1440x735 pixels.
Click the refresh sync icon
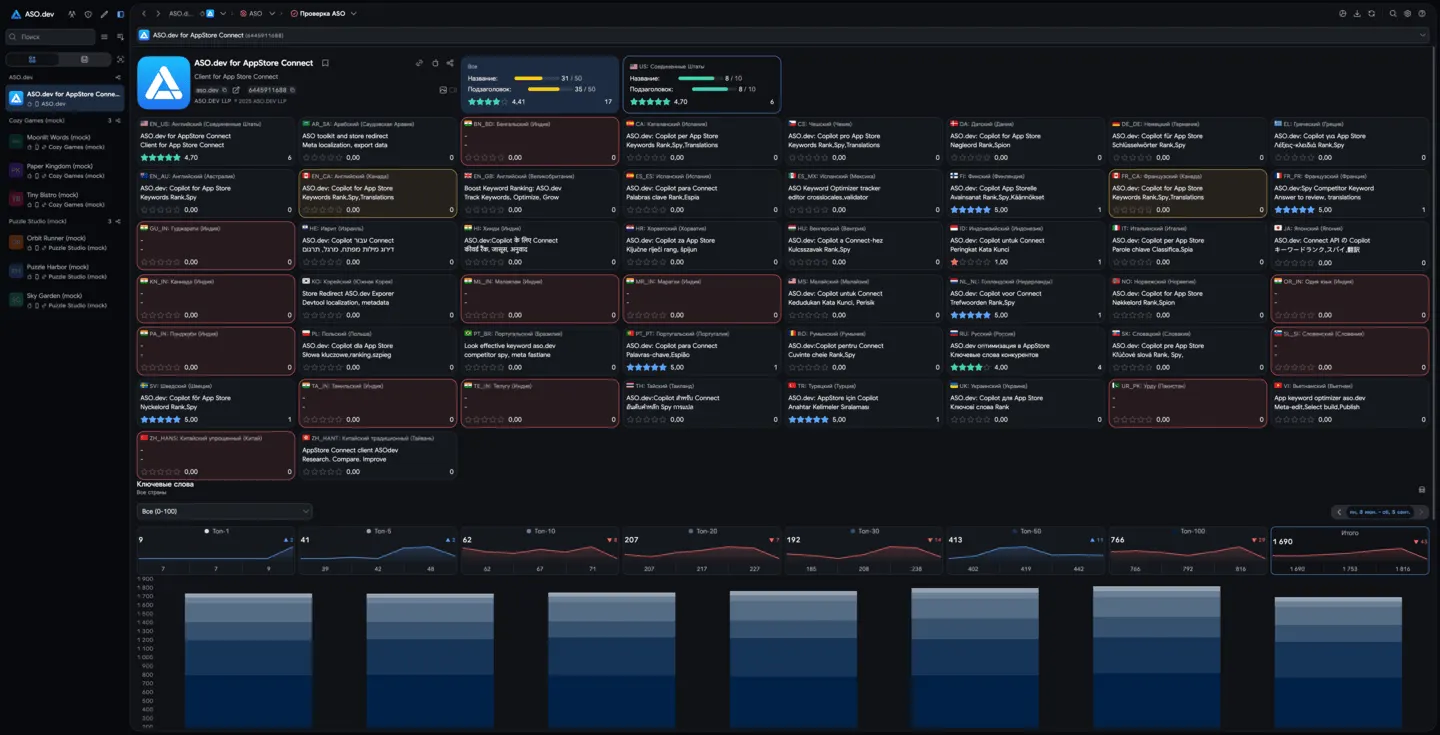coord(1372,14)
